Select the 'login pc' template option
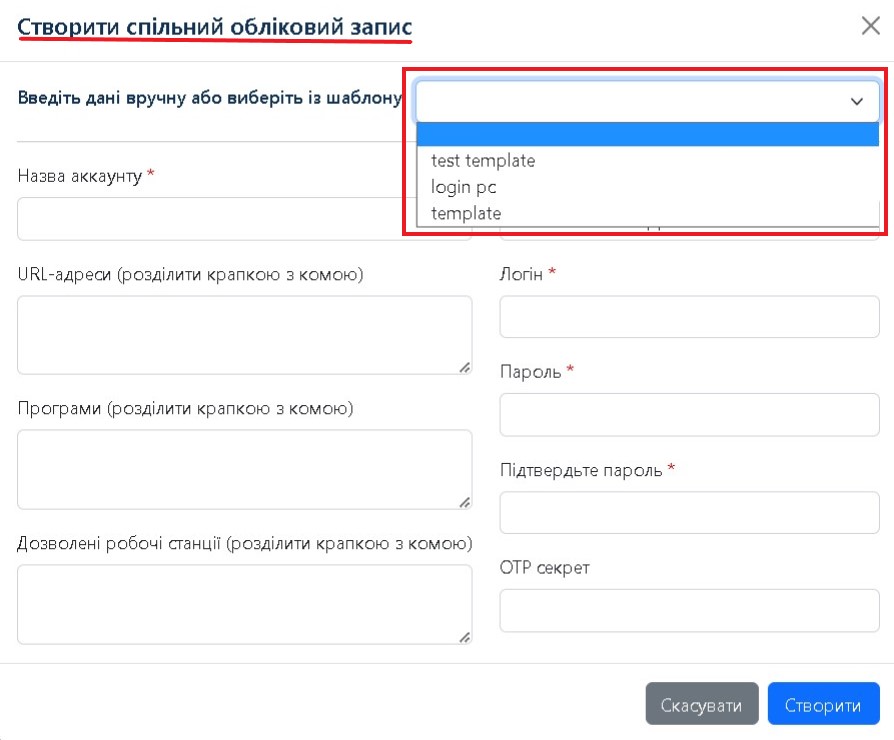The image size is (894, 740). coord(464,187)
